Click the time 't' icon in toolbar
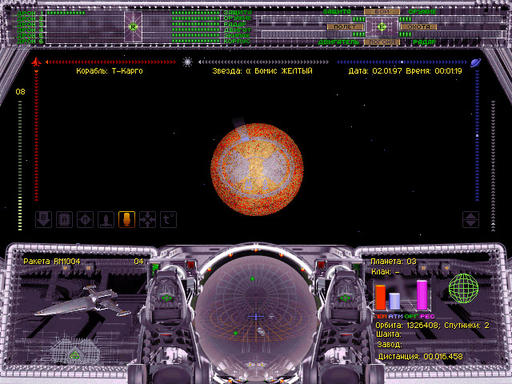 (168, 220)
